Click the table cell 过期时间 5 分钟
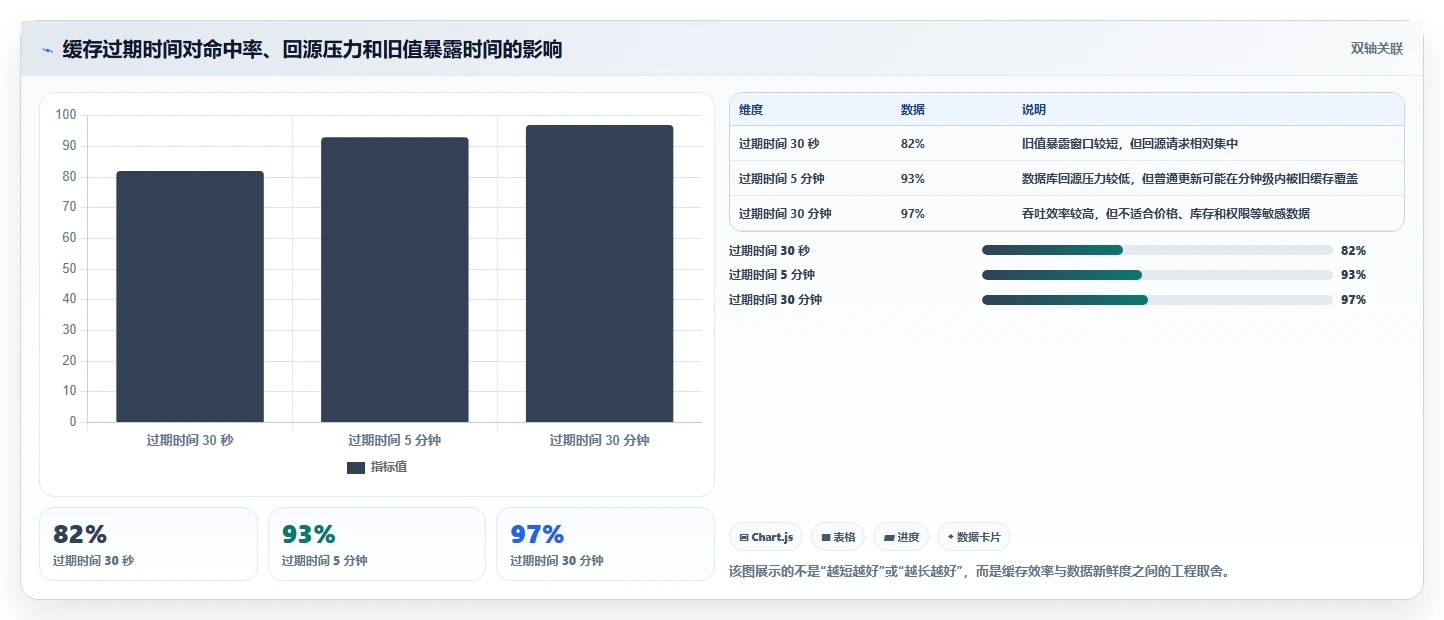This screenshot has width=1444, height=620. point(782,179)
